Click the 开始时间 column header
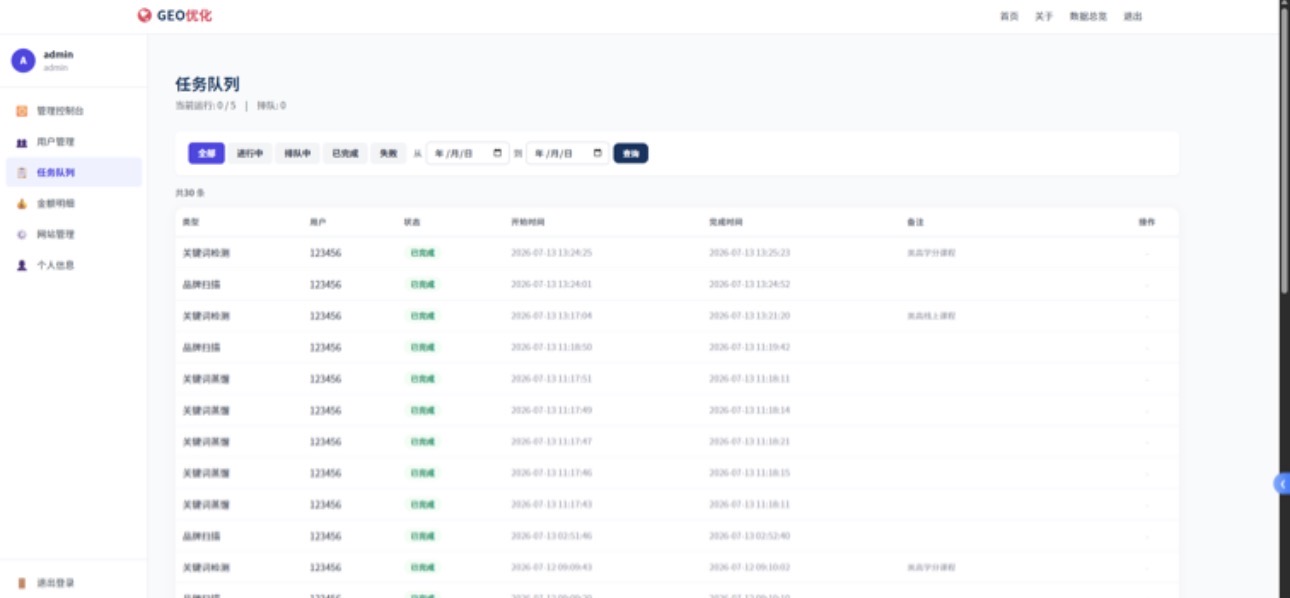Image resolution: width=1290 pixels, height=598 pixels. pyautogui.click(x=527, y=222)
